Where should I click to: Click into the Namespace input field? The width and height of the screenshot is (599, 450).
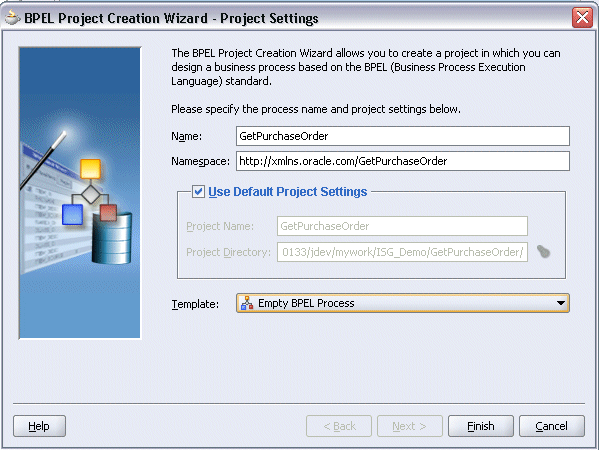(x=403, y=161)
